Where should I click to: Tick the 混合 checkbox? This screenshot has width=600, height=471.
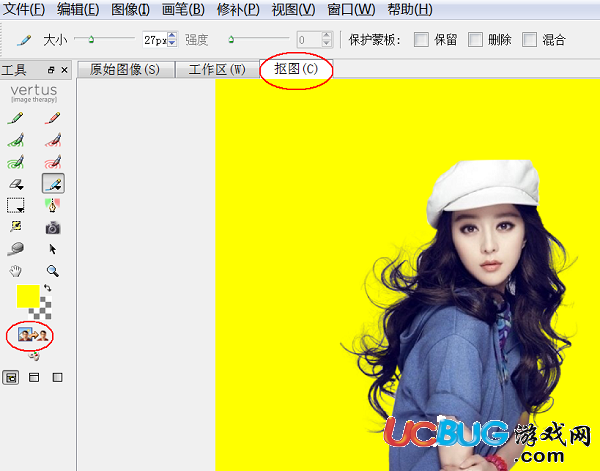(530, 39)
